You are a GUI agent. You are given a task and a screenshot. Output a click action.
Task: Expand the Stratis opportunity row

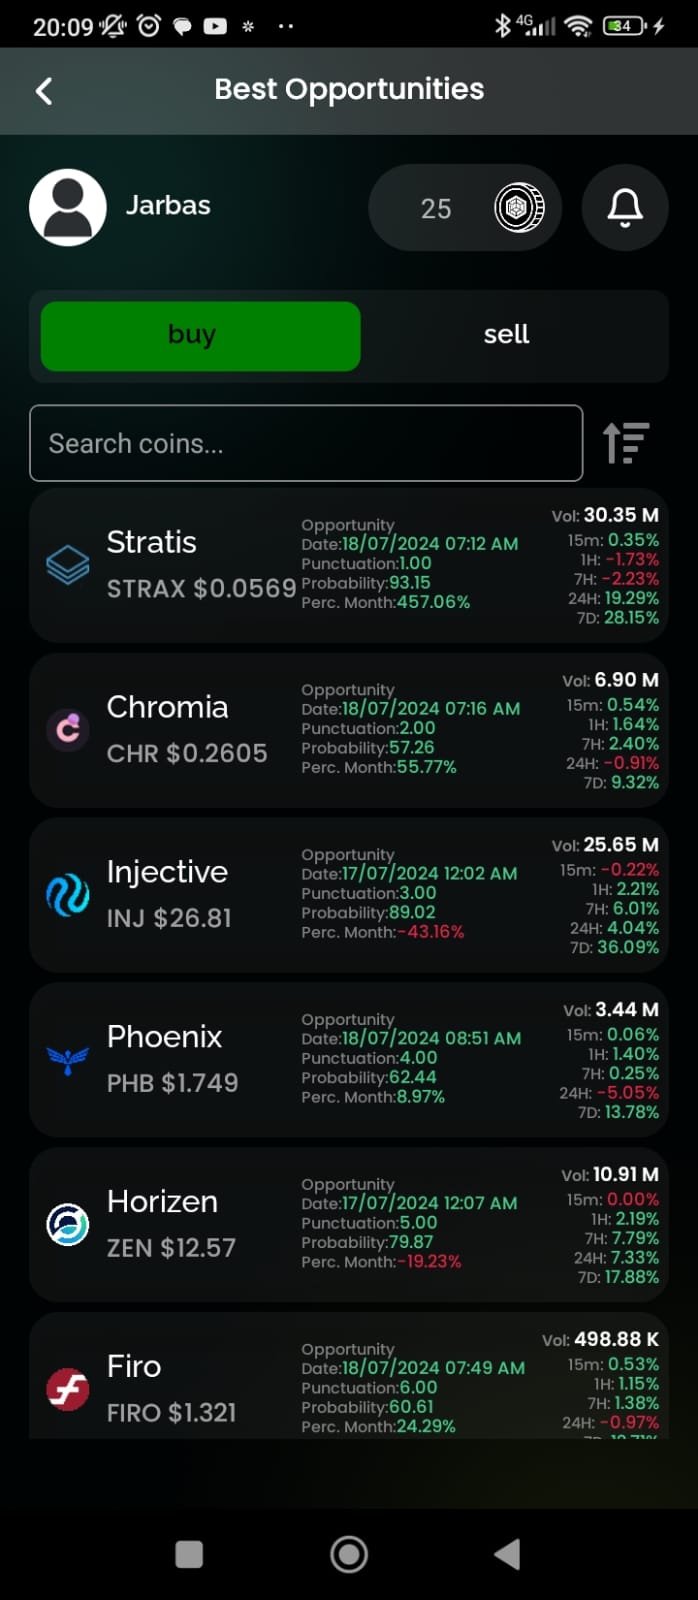click(349, 566)
